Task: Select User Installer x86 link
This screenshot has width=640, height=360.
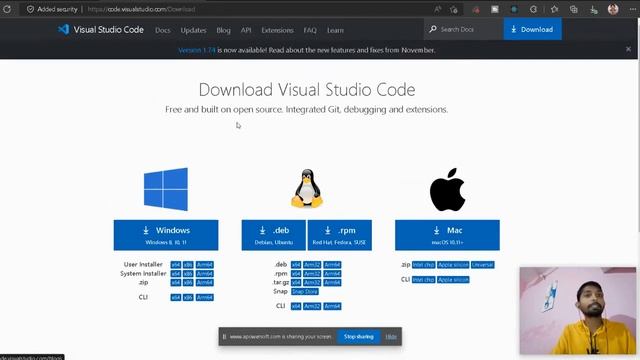Action: [x=188, y=264]
